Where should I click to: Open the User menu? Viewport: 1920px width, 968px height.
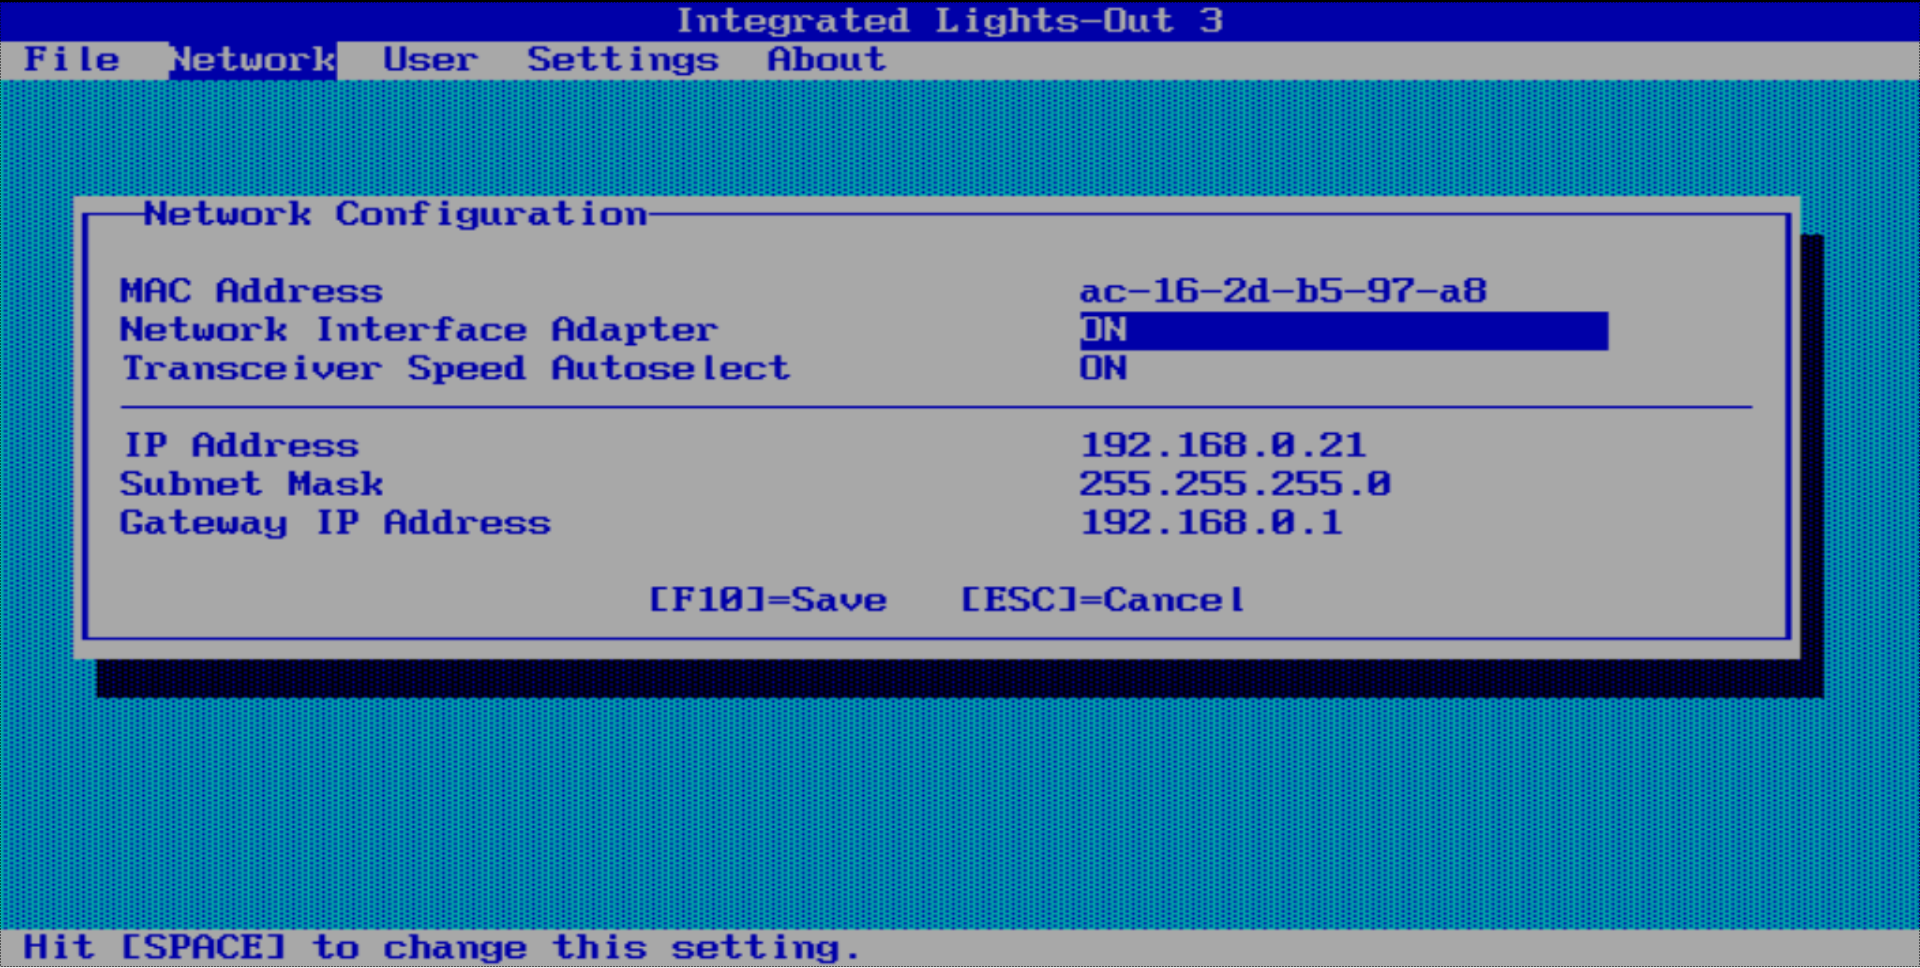pos(430,59)
